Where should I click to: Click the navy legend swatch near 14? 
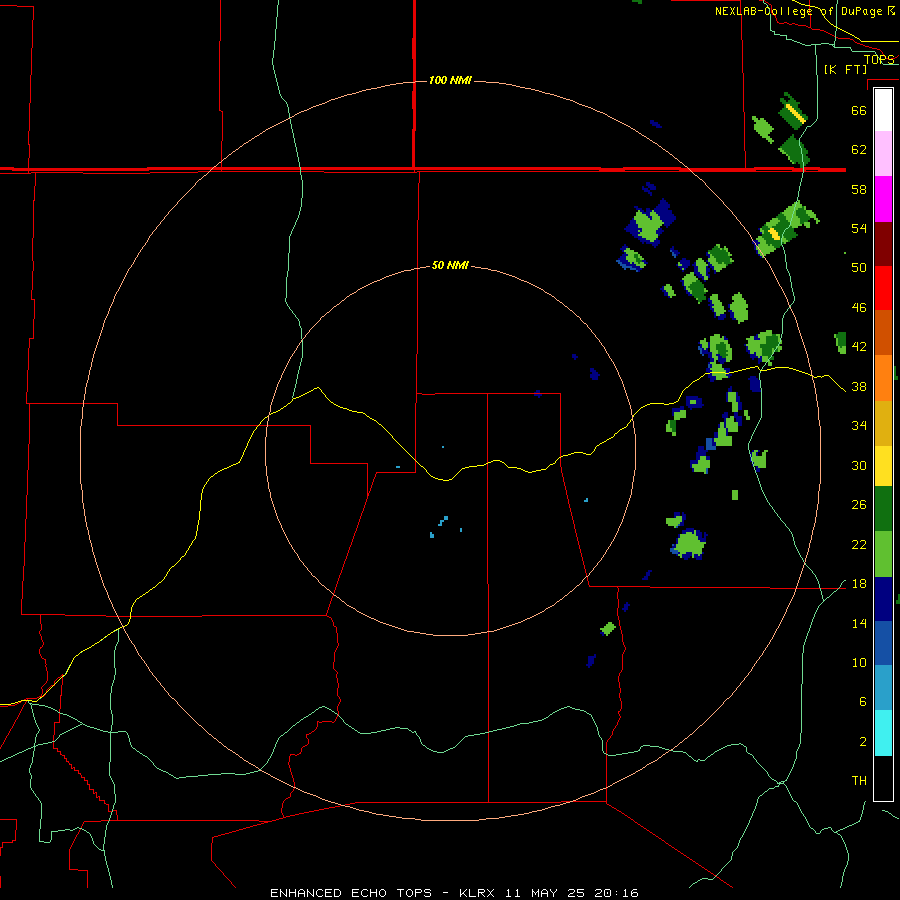[883, 599]
